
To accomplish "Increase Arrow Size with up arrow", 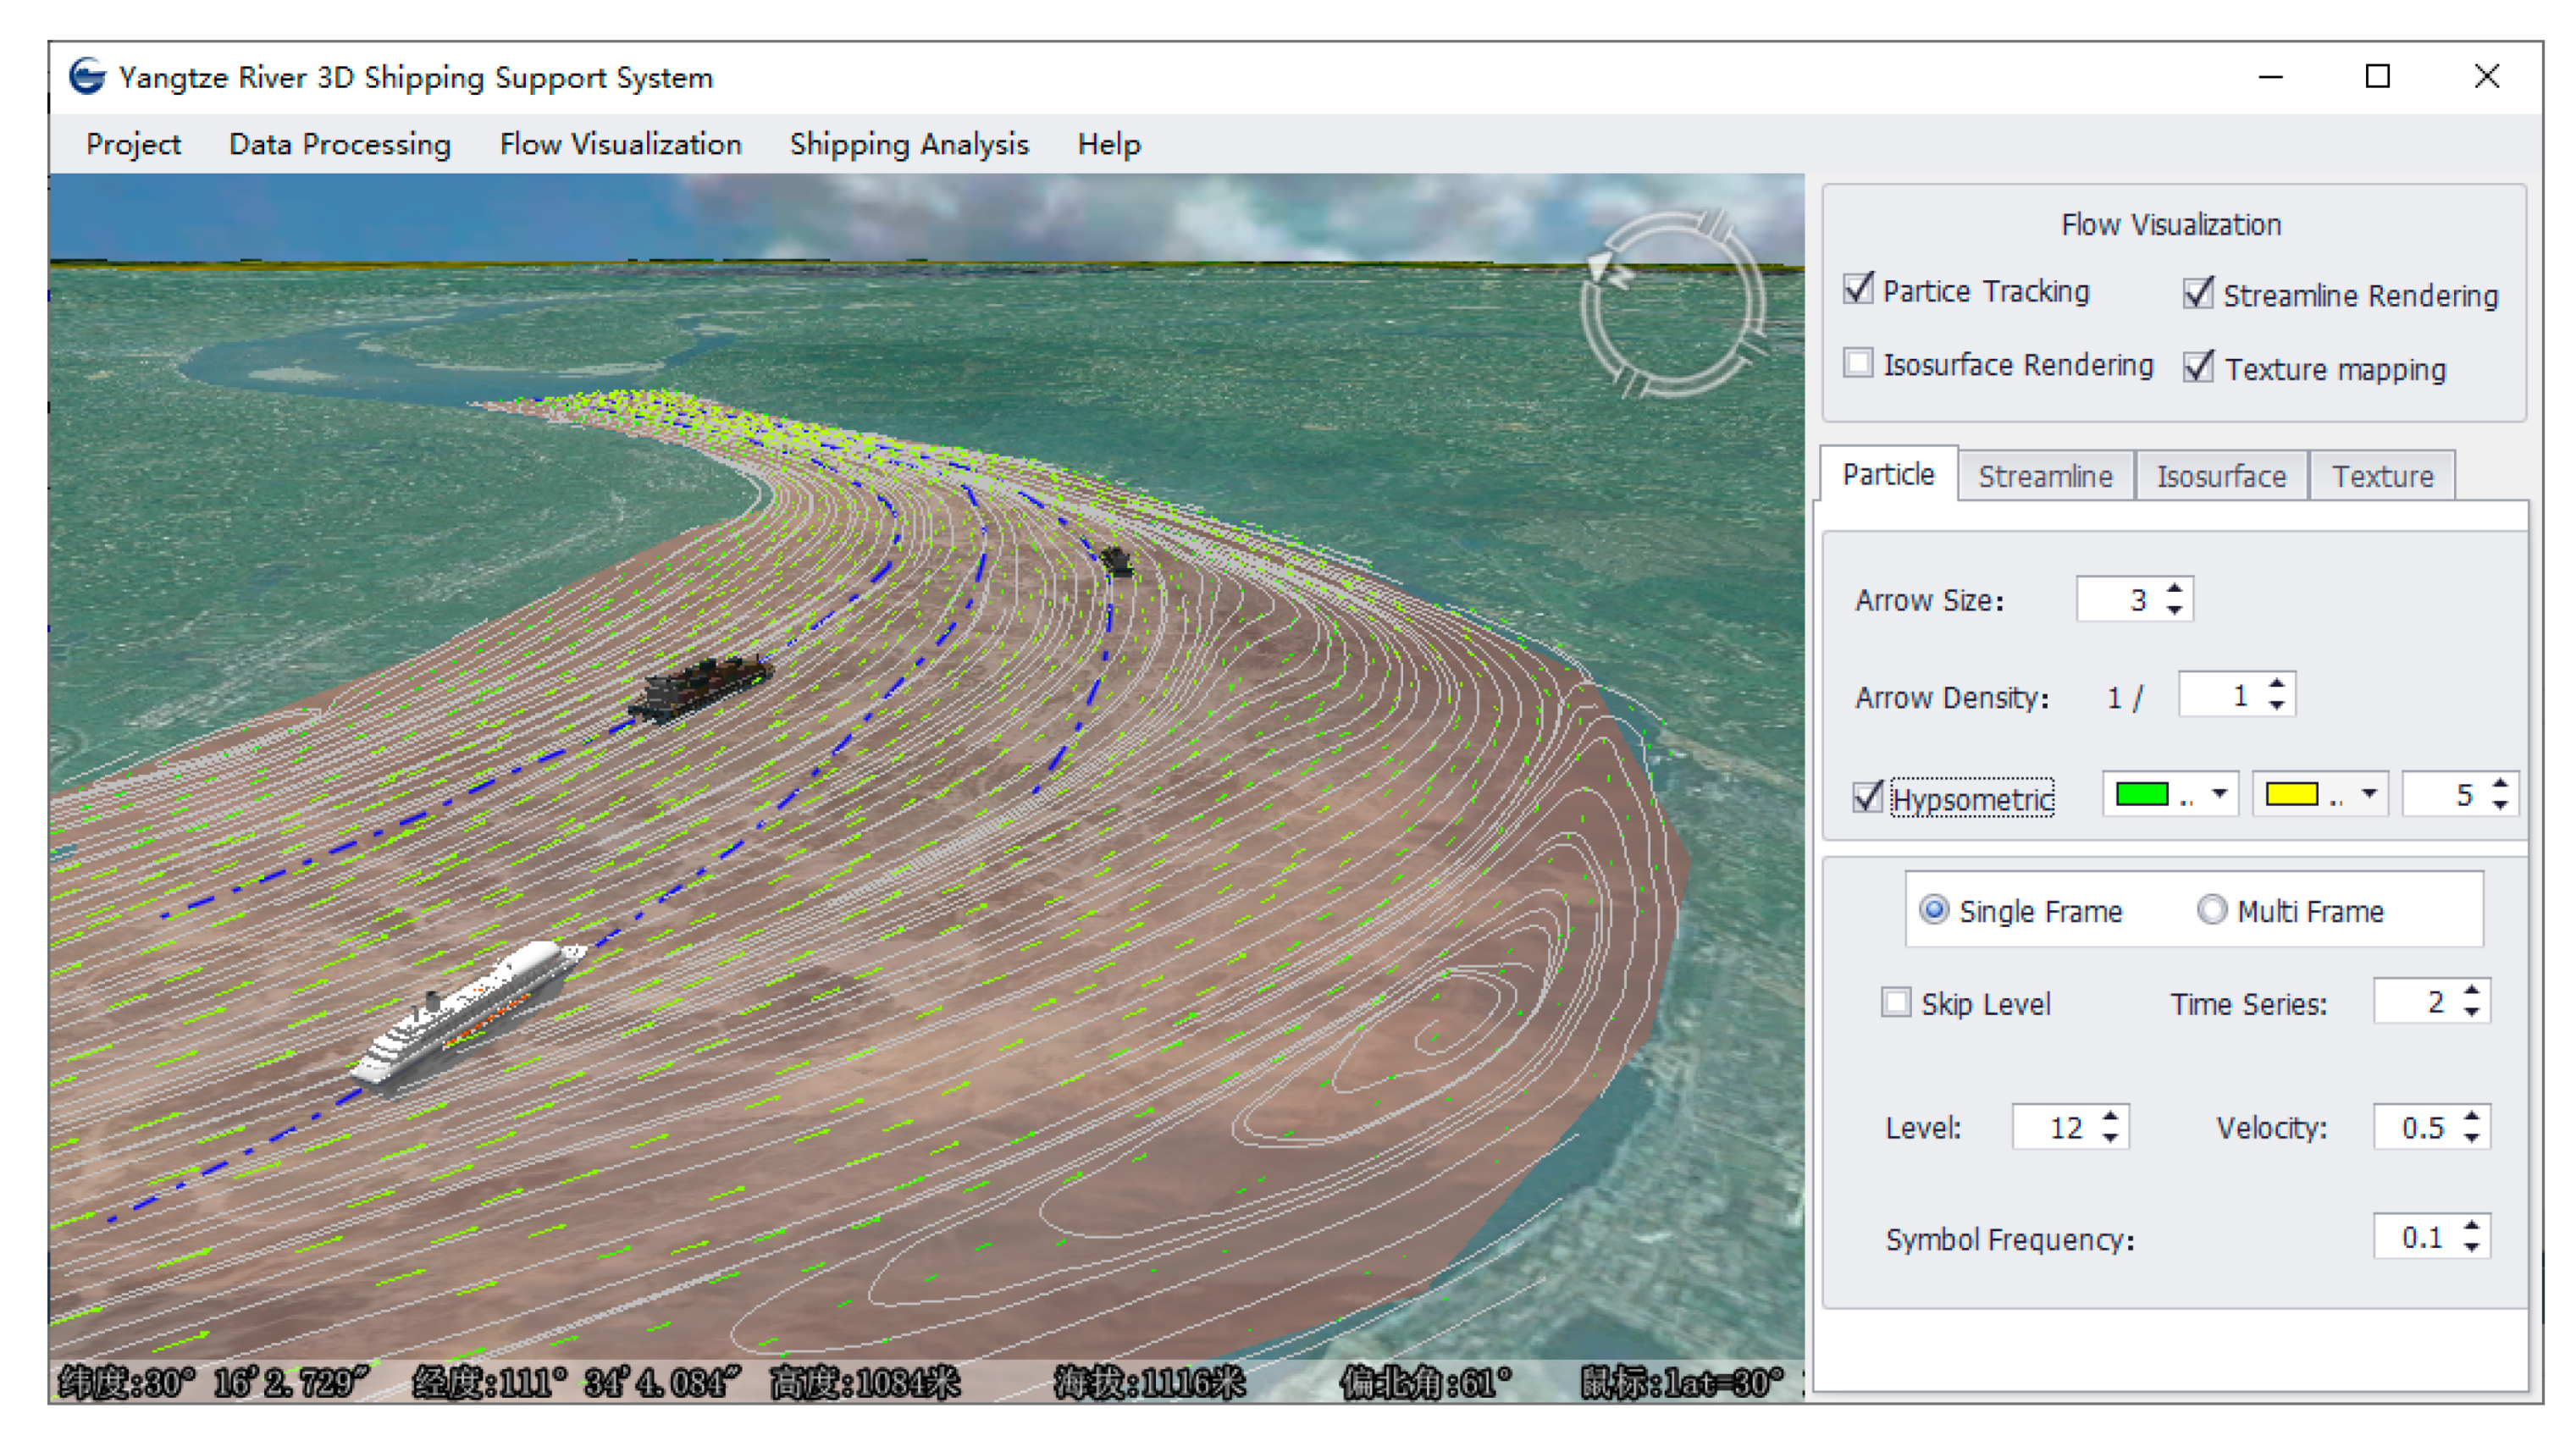I will [x=2175, y=589].
